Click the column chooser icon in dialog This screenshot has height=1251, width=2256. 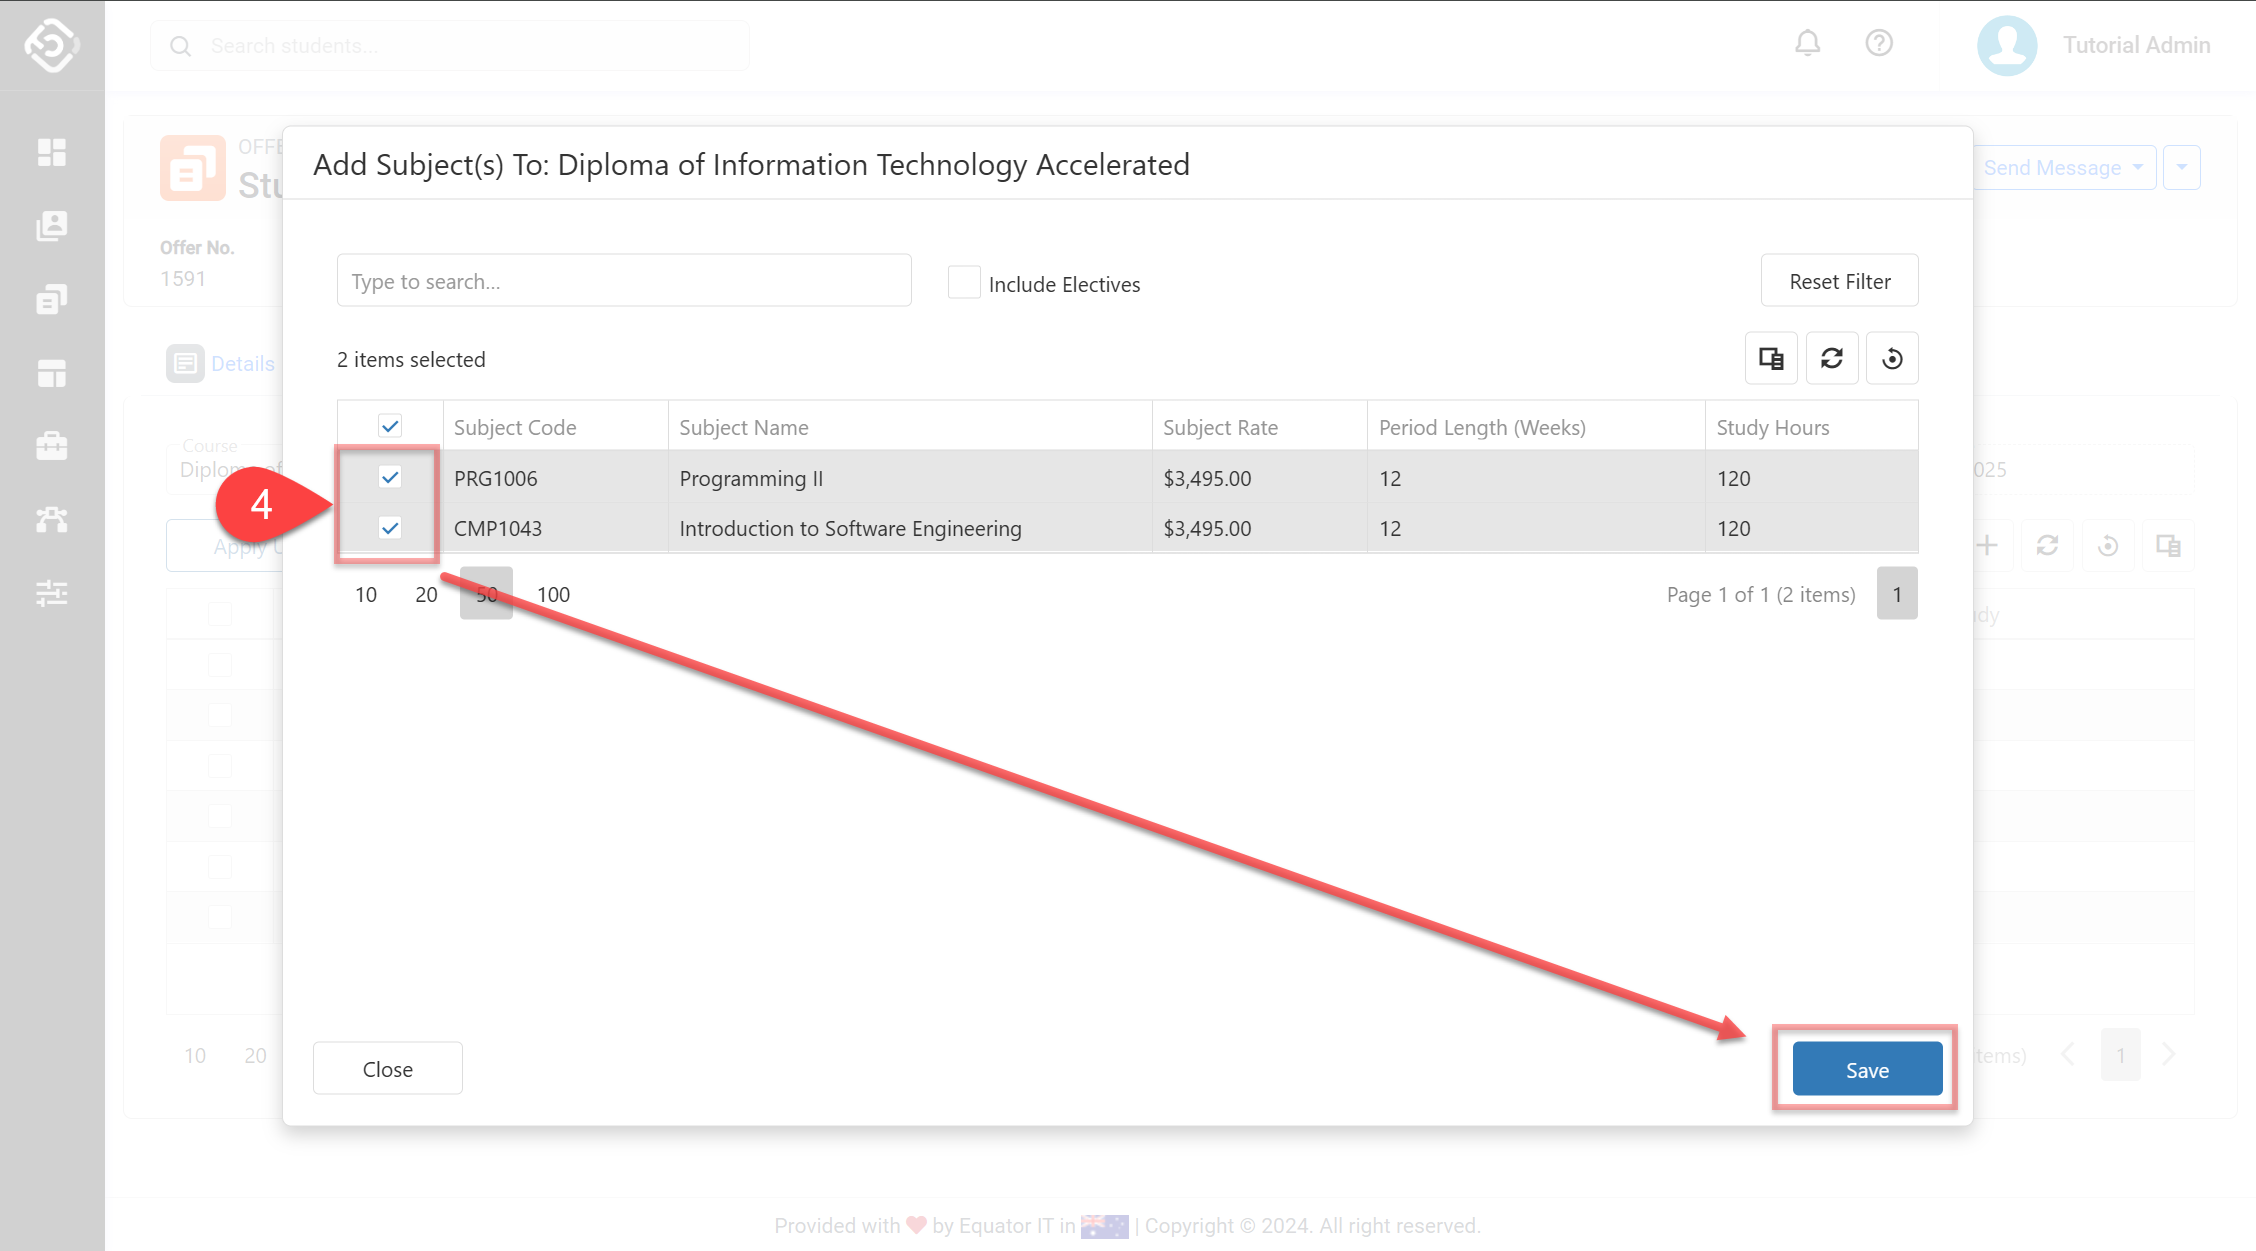coord(1771,358)
